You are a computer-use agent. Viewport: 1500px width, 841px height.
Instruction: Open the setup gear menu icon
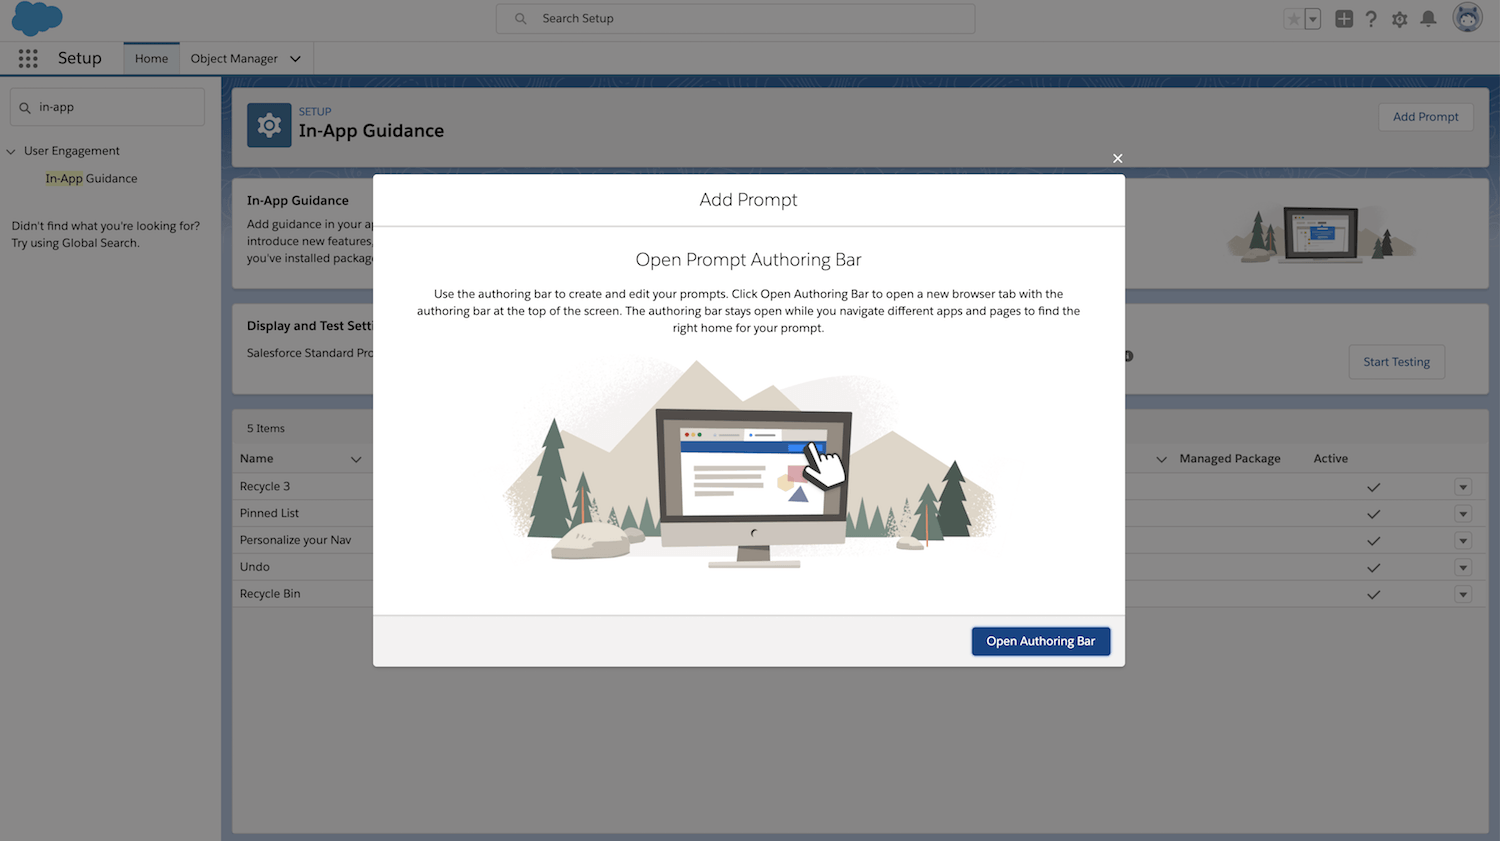coord(1399,19)
